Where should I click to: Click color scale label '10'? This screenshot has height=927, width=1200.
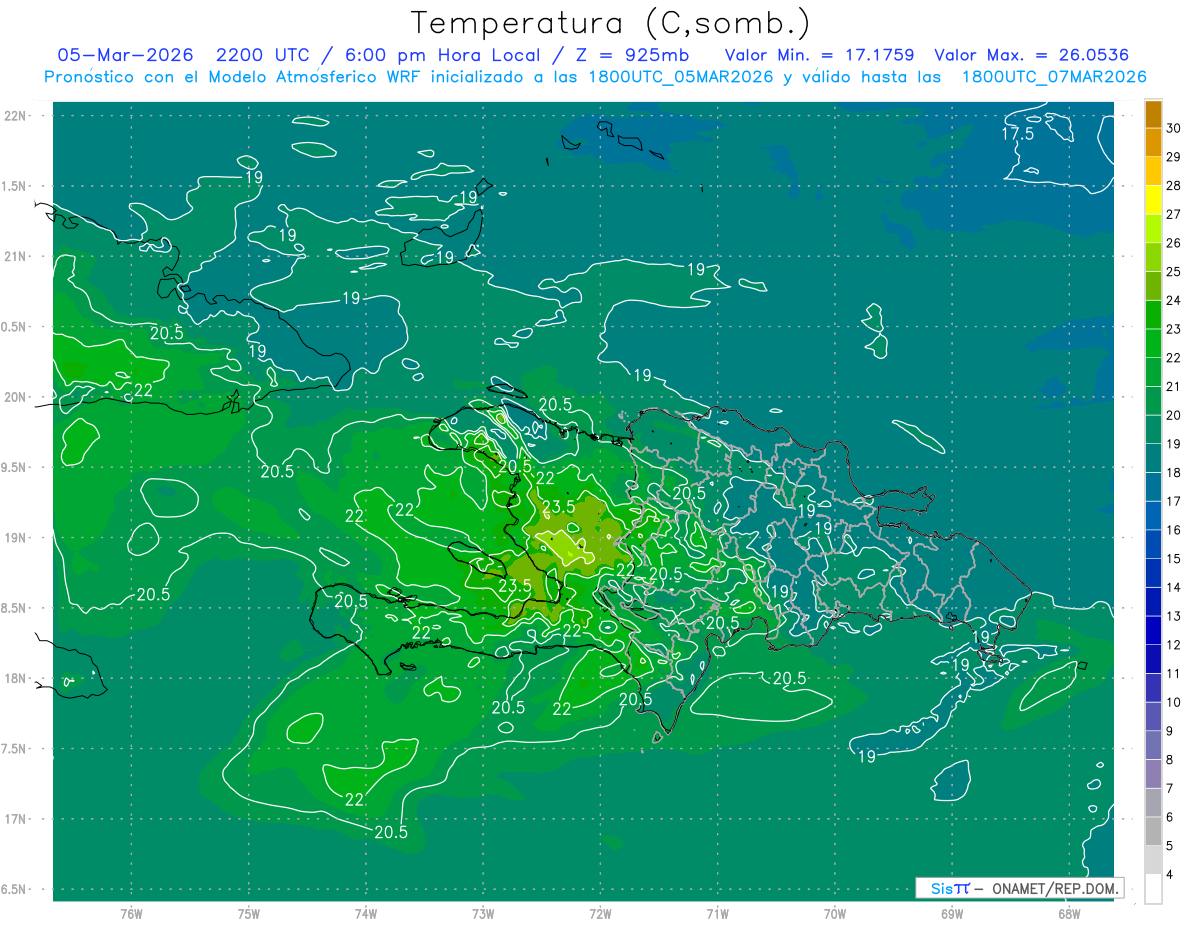pyautogui.click(x=1175, y=702)
